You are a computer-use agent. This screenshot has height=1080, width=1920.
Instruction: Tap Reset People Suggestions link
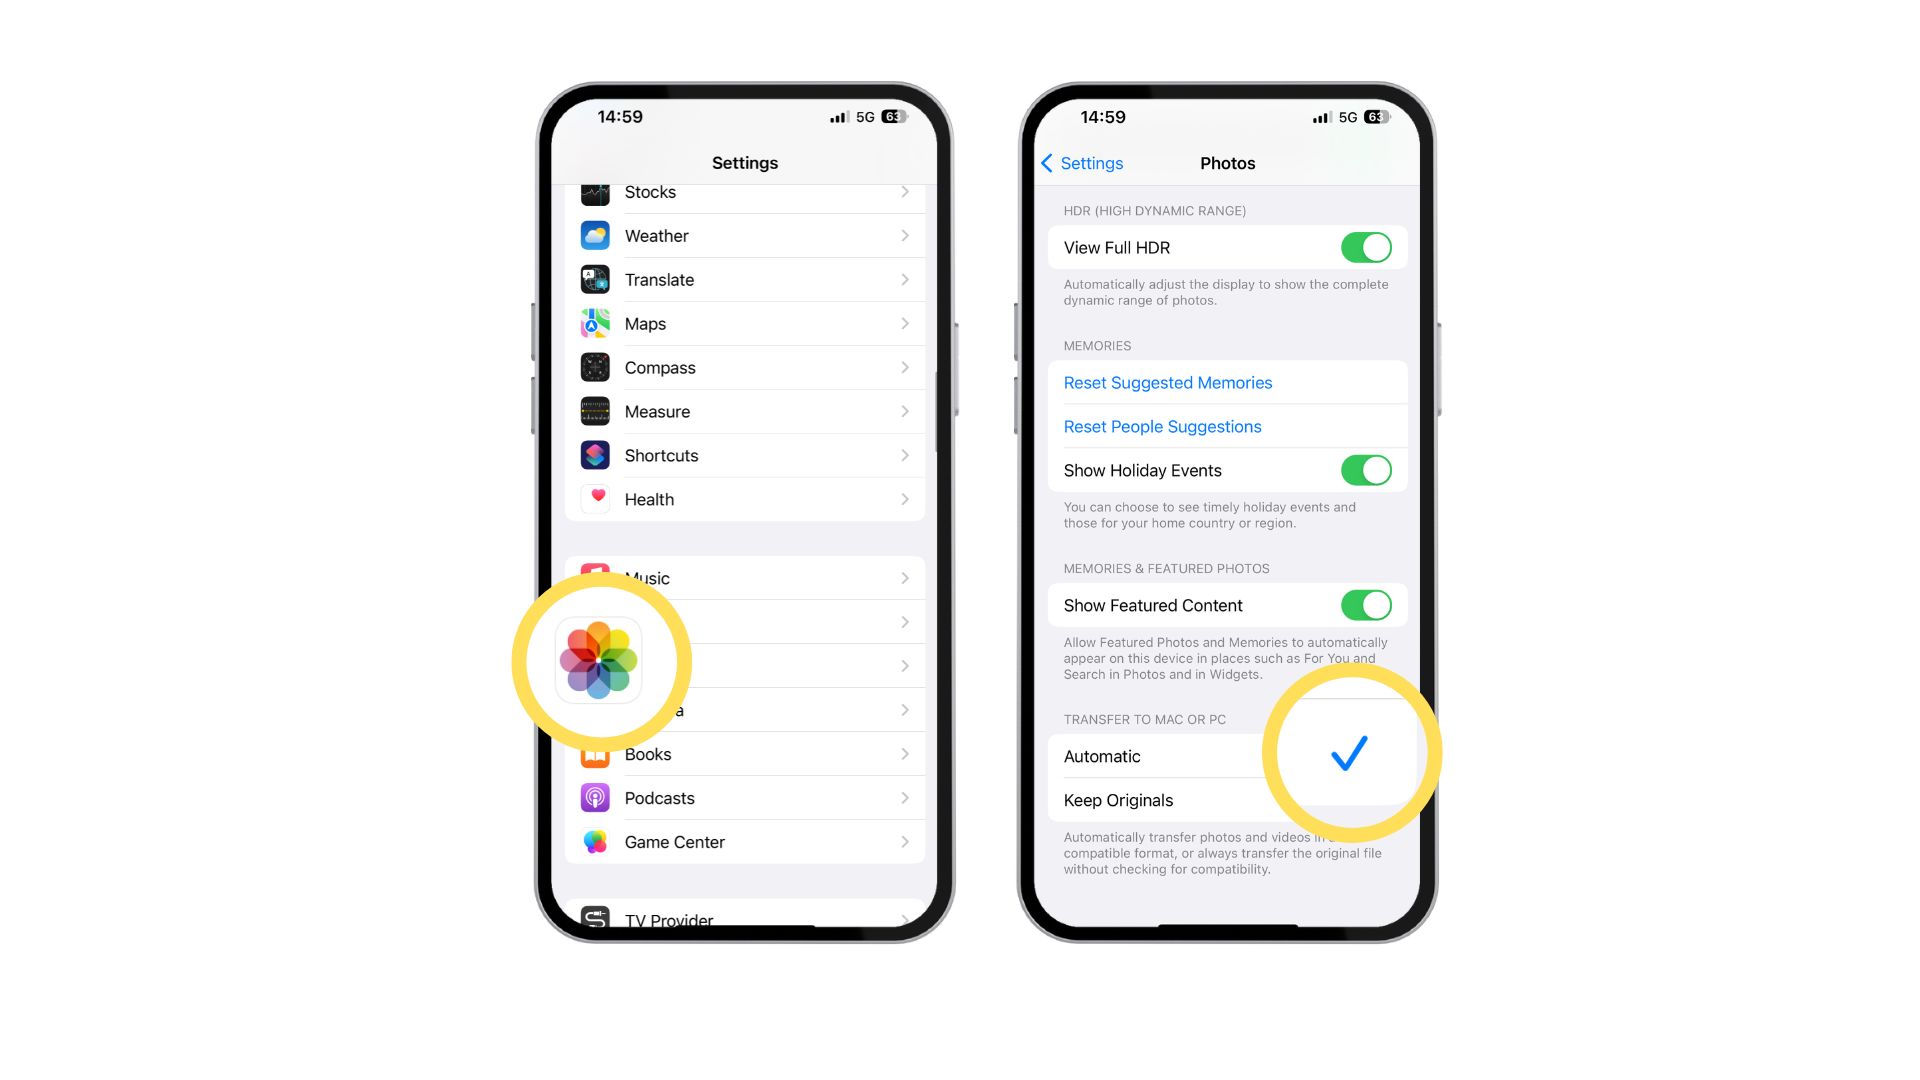1162,426
